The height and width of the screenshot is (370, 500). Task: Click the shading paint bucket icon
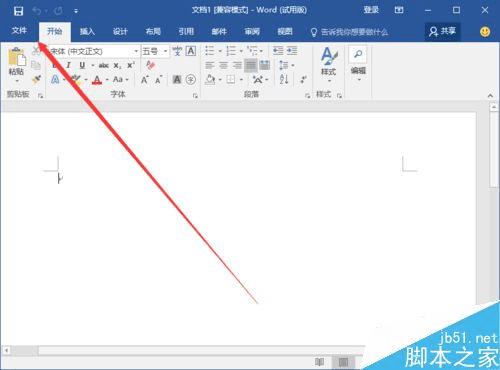click(210, 80)
